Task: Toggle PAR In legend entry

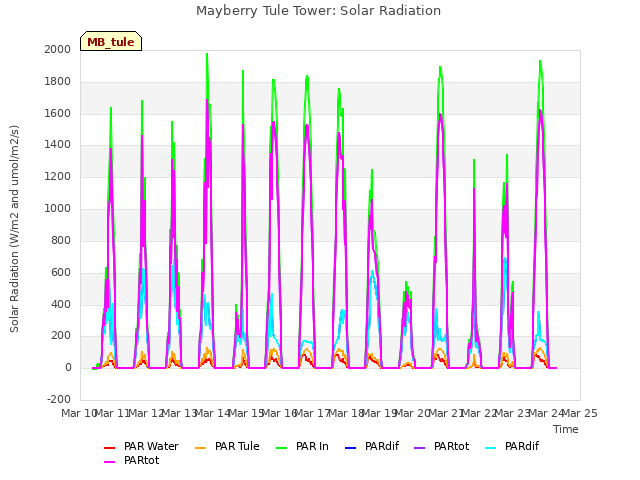Action: click(x=302, y=447)
